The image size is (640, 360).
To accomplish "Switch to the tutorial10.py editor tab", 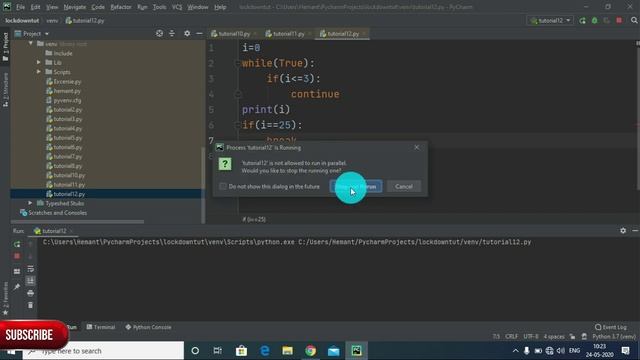I will (233, 34).
